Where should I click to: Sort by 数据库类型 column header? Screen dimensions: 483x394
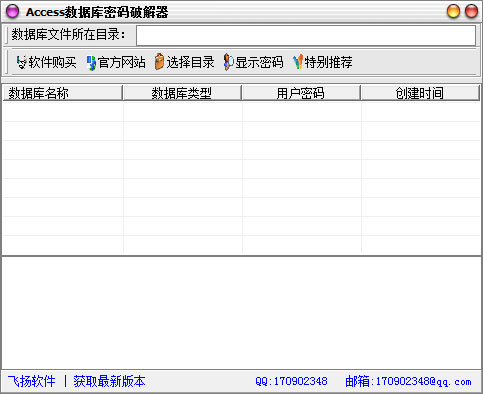click(x=182, y=93)
